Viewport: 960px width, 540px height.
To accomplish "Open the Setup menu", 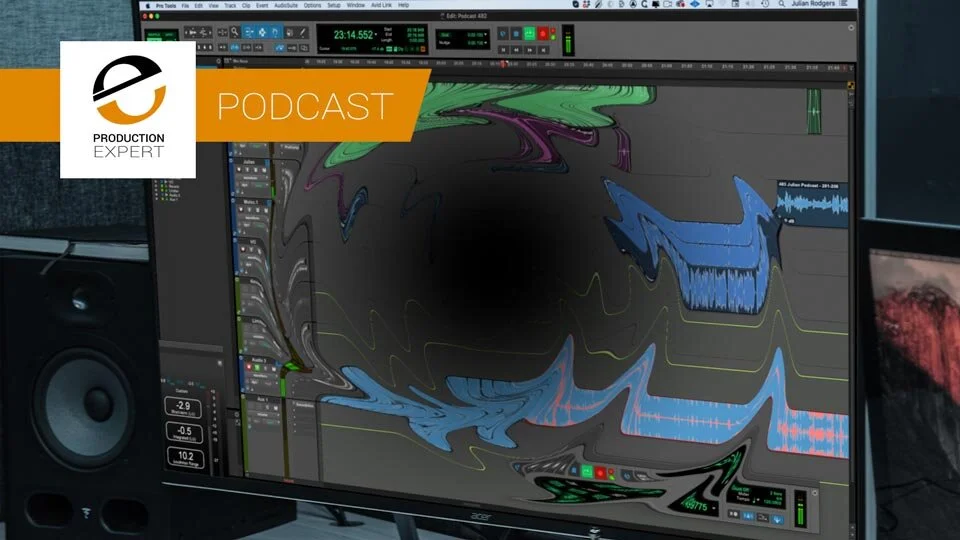I will pyautogui.click(x=334, y=6).
